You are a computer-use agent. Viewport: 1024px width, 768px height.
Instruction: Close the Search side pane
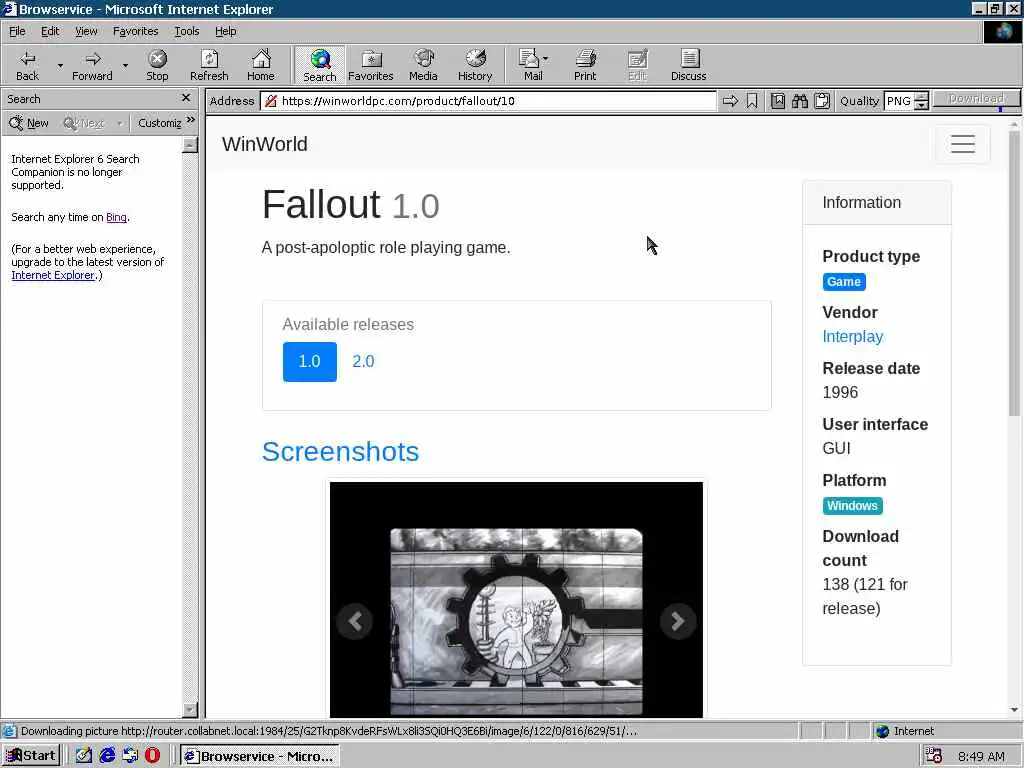[x=185, y=98]
